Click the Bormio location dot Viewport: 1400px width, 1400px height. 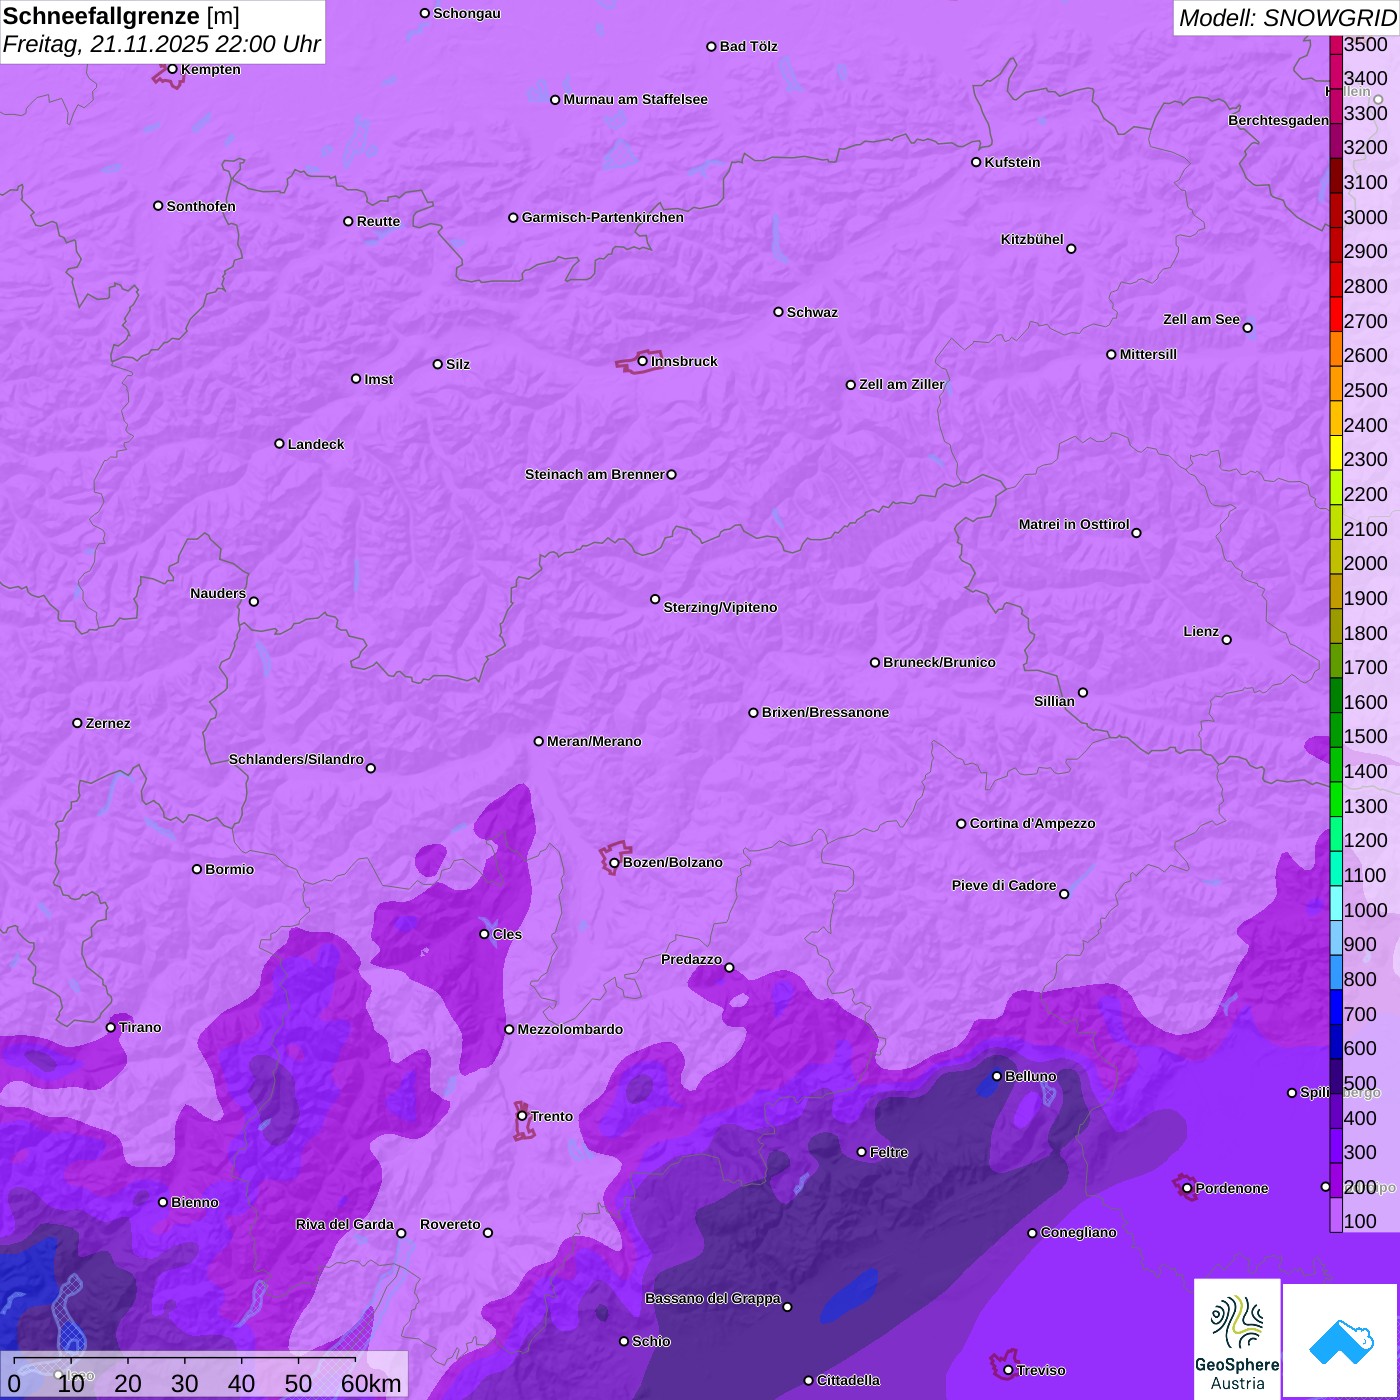[197, 869]
